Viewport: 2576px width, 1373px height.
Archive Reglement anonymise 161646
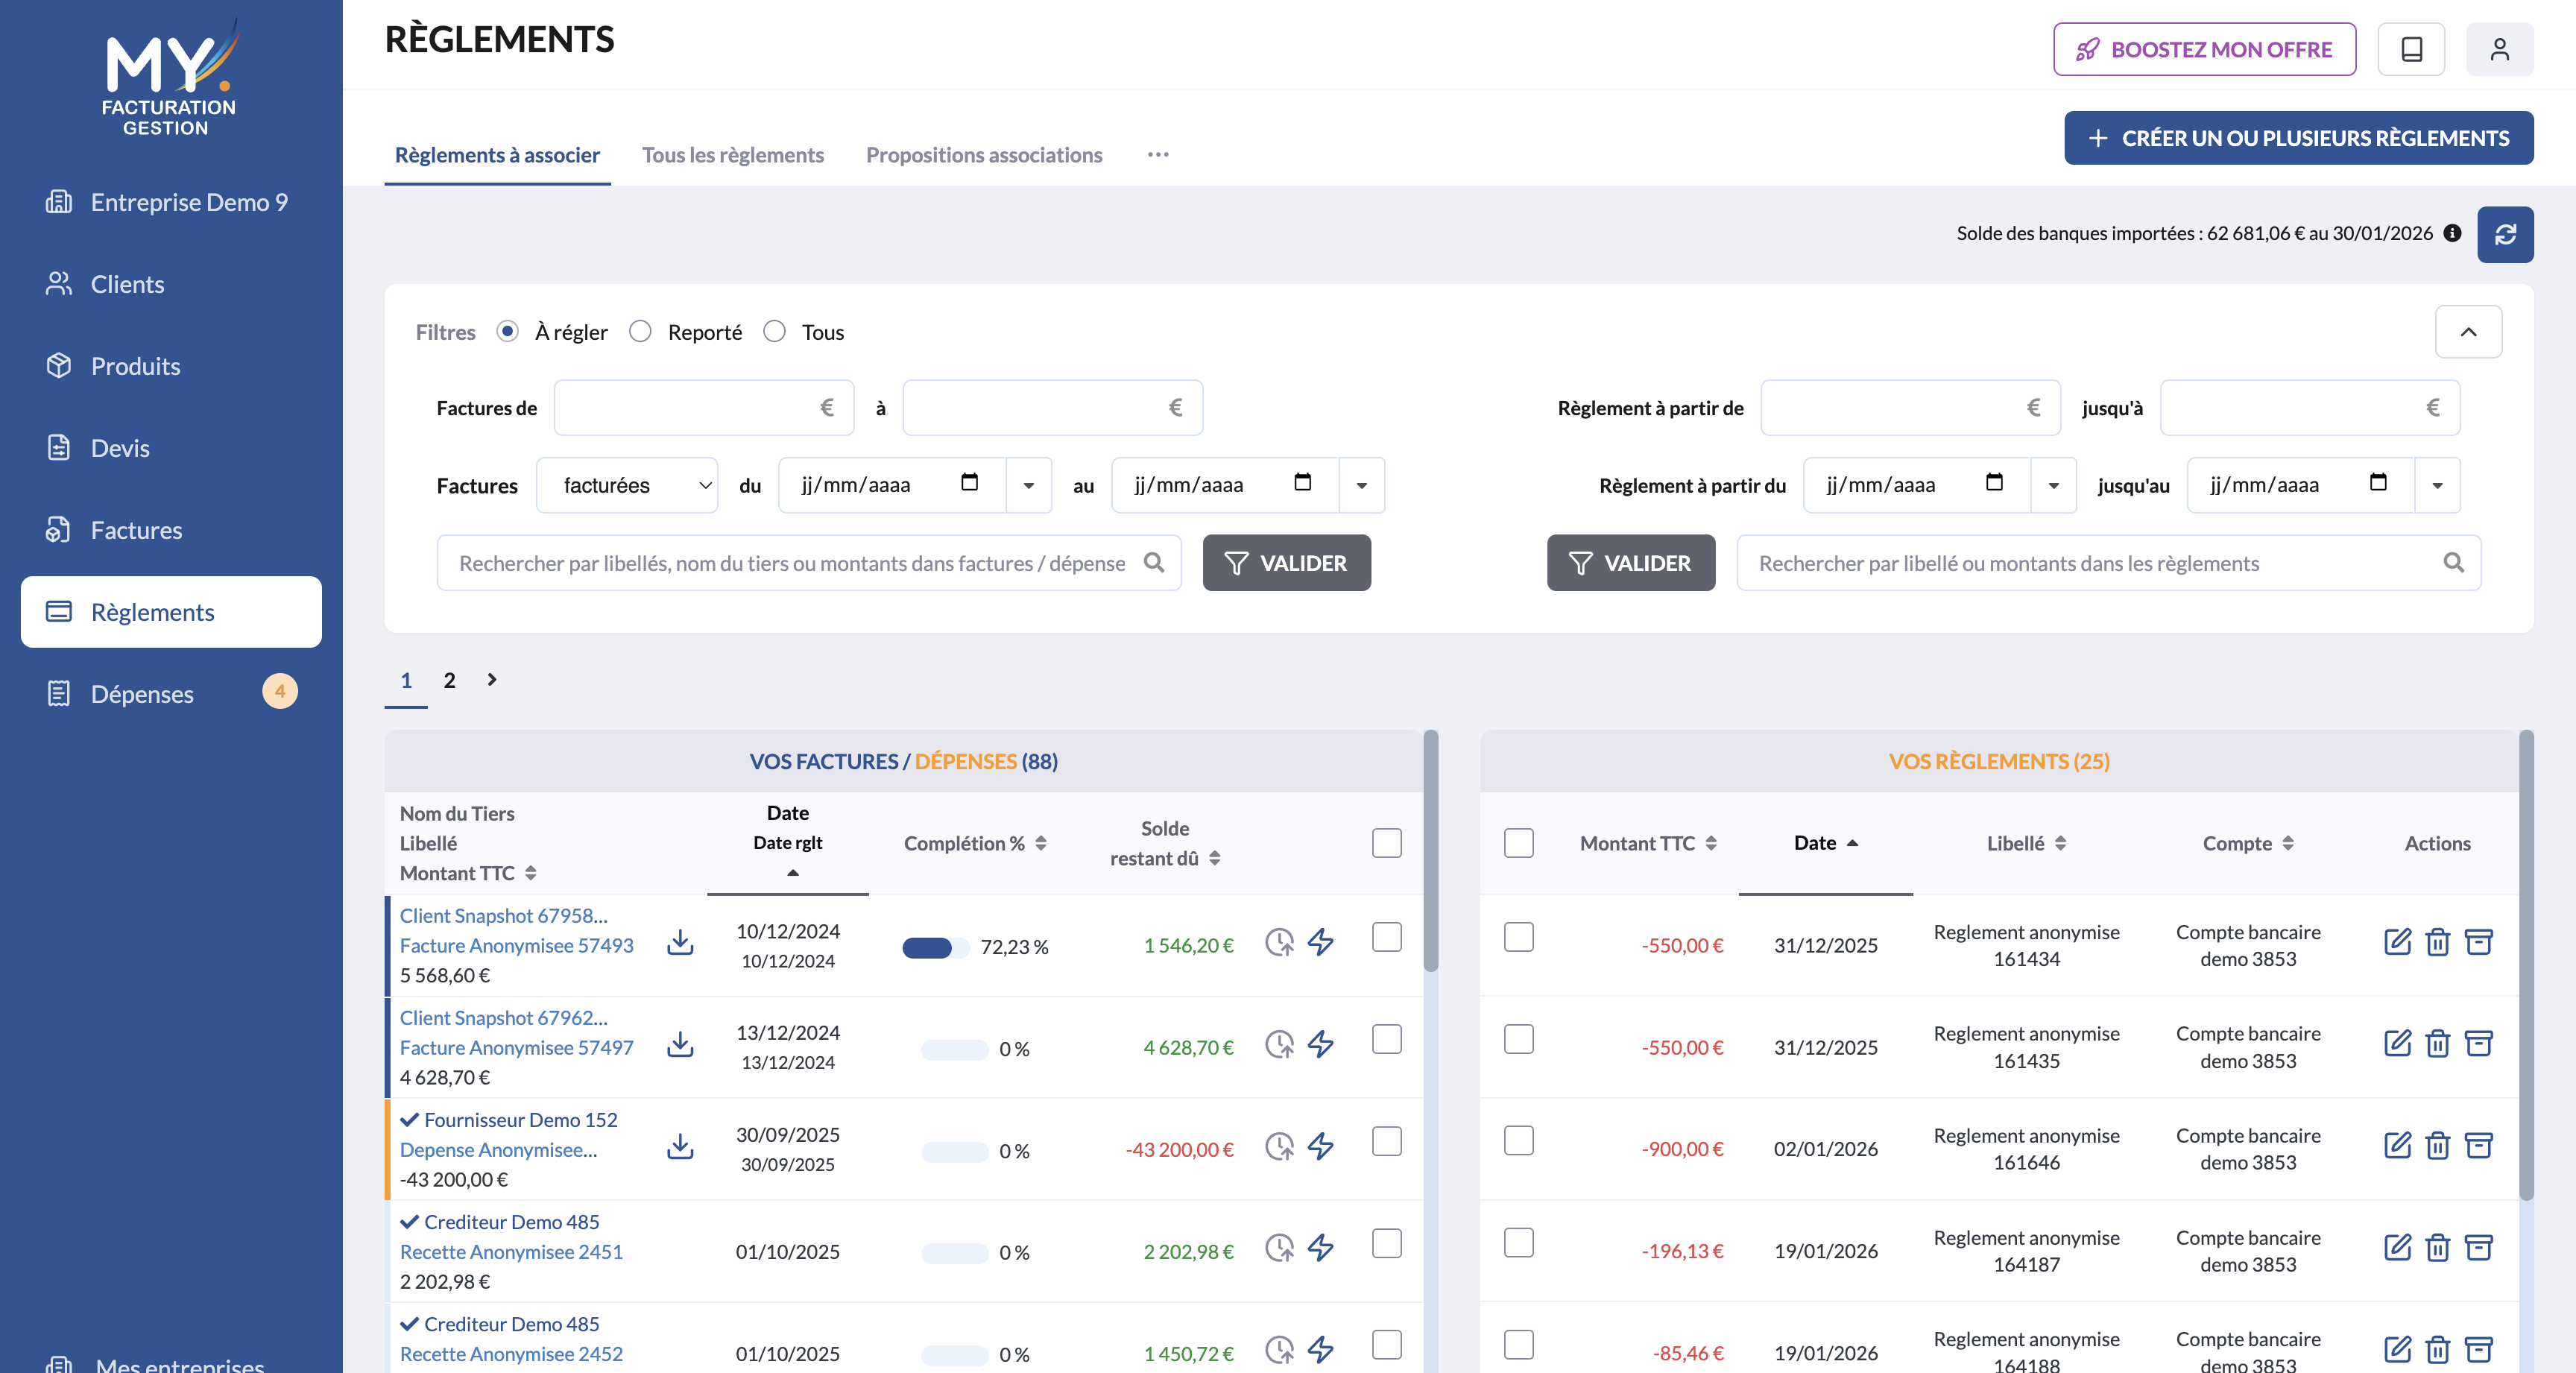(2479, 1146)
